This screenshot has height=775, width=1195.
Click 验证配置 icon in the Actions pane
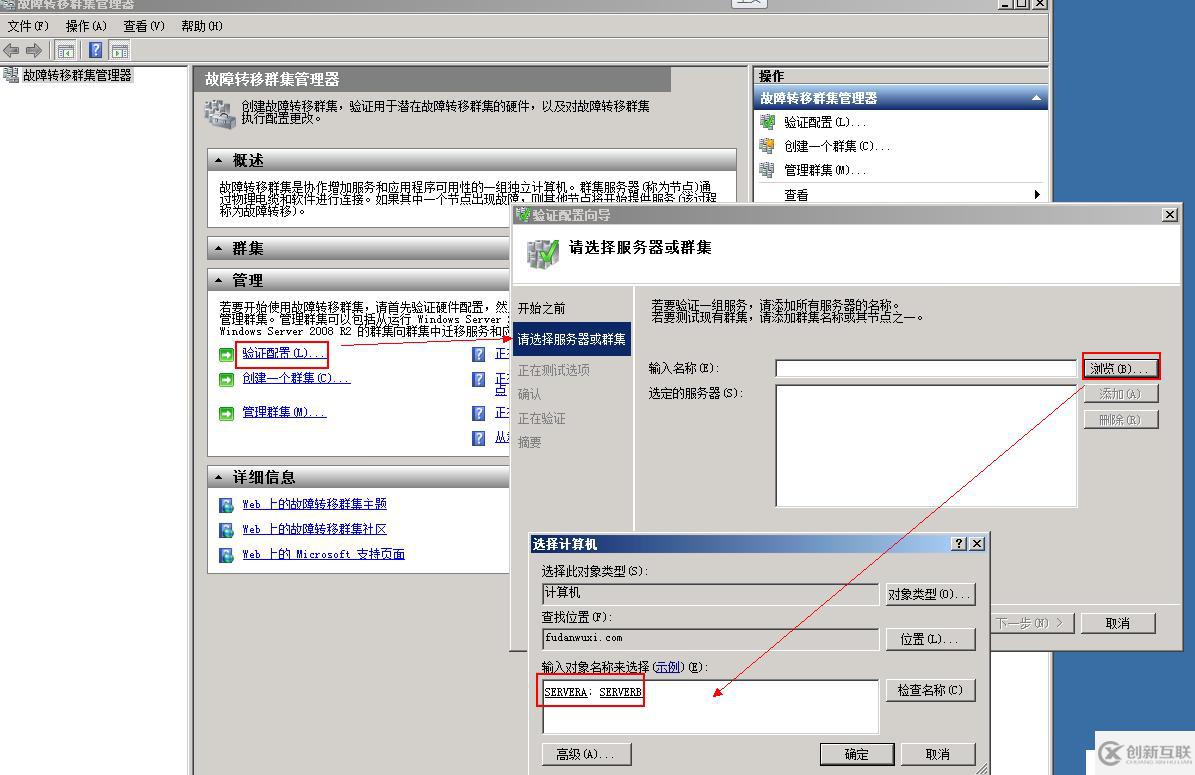pyautogui.click(x=767, y=122)
